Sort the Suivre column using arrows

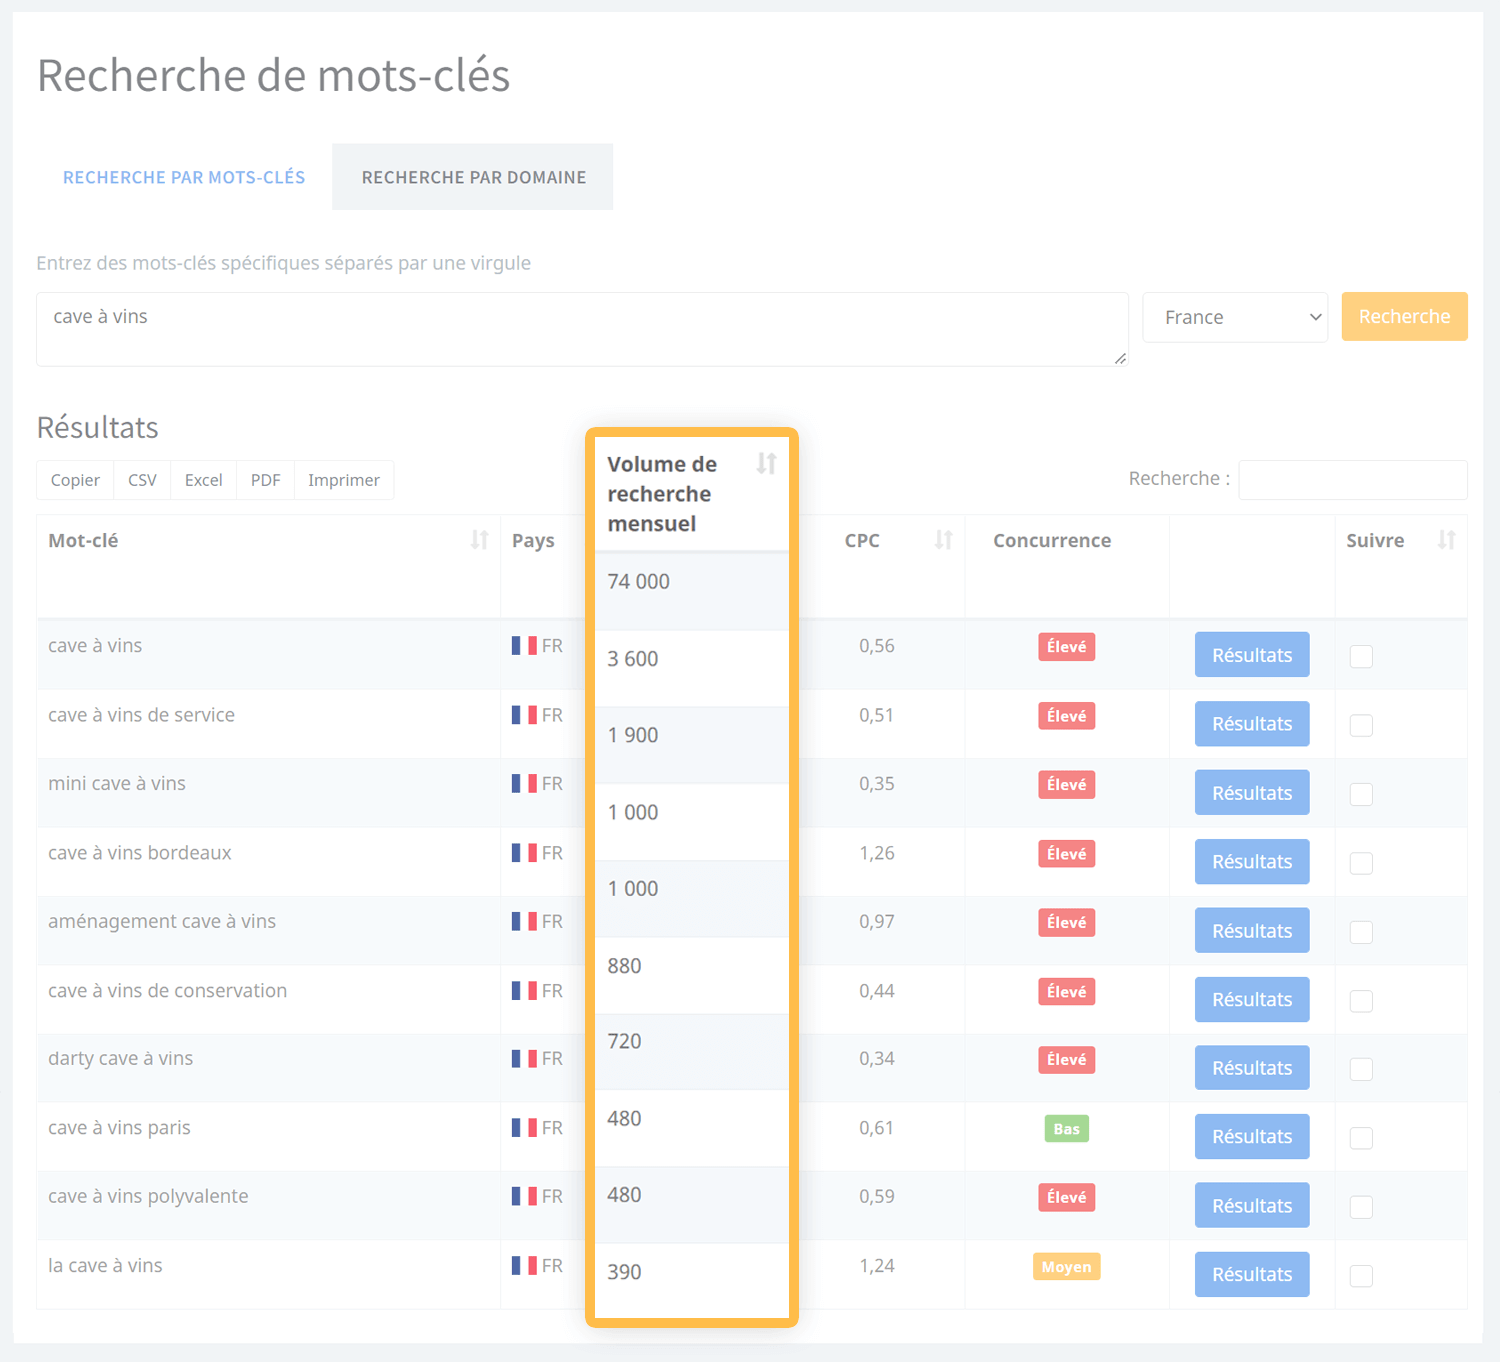pyautogui.click(x=1446, y=540)
